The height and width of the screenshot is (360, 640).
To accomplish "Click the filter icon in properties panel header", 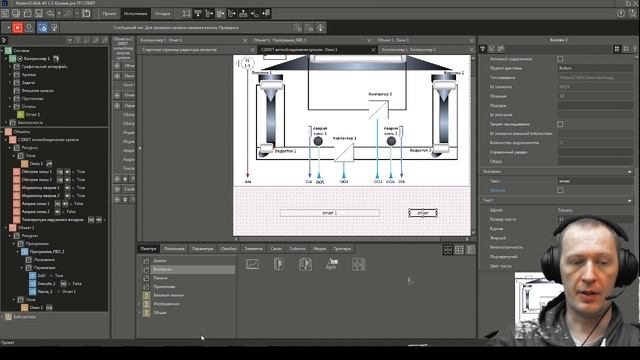I will [x=482, y=49].
